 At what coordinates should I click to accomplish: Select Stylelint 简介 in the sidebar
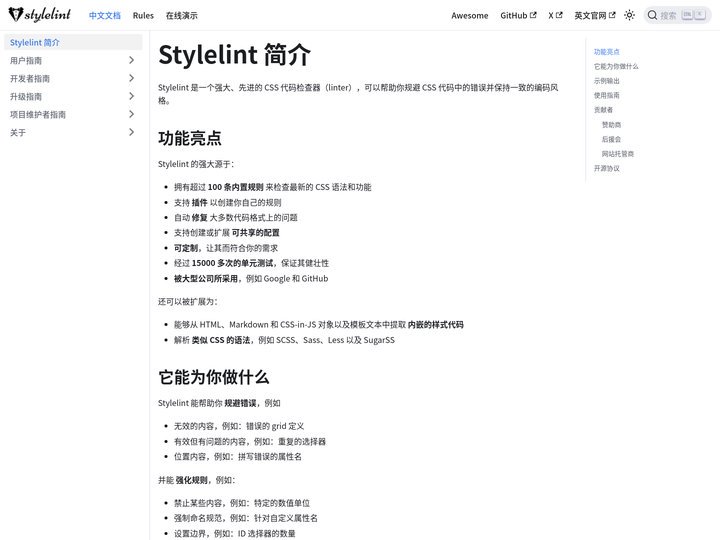[73, 42]
